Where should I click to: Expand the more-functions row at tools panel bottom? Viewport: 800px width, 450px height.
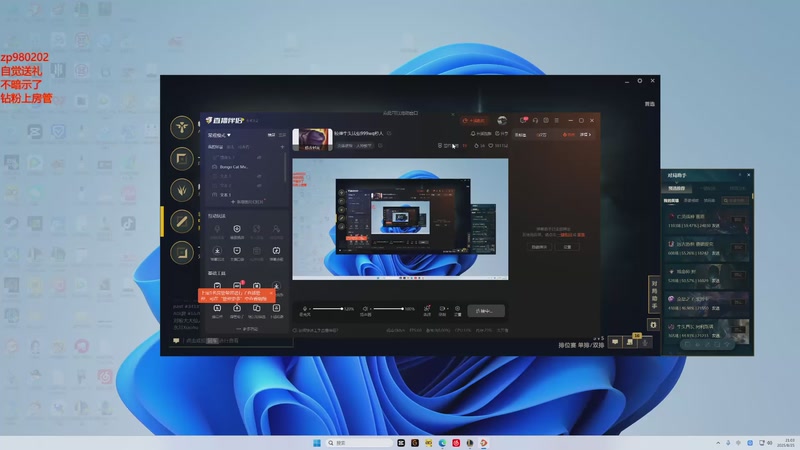tap(247, 329)
